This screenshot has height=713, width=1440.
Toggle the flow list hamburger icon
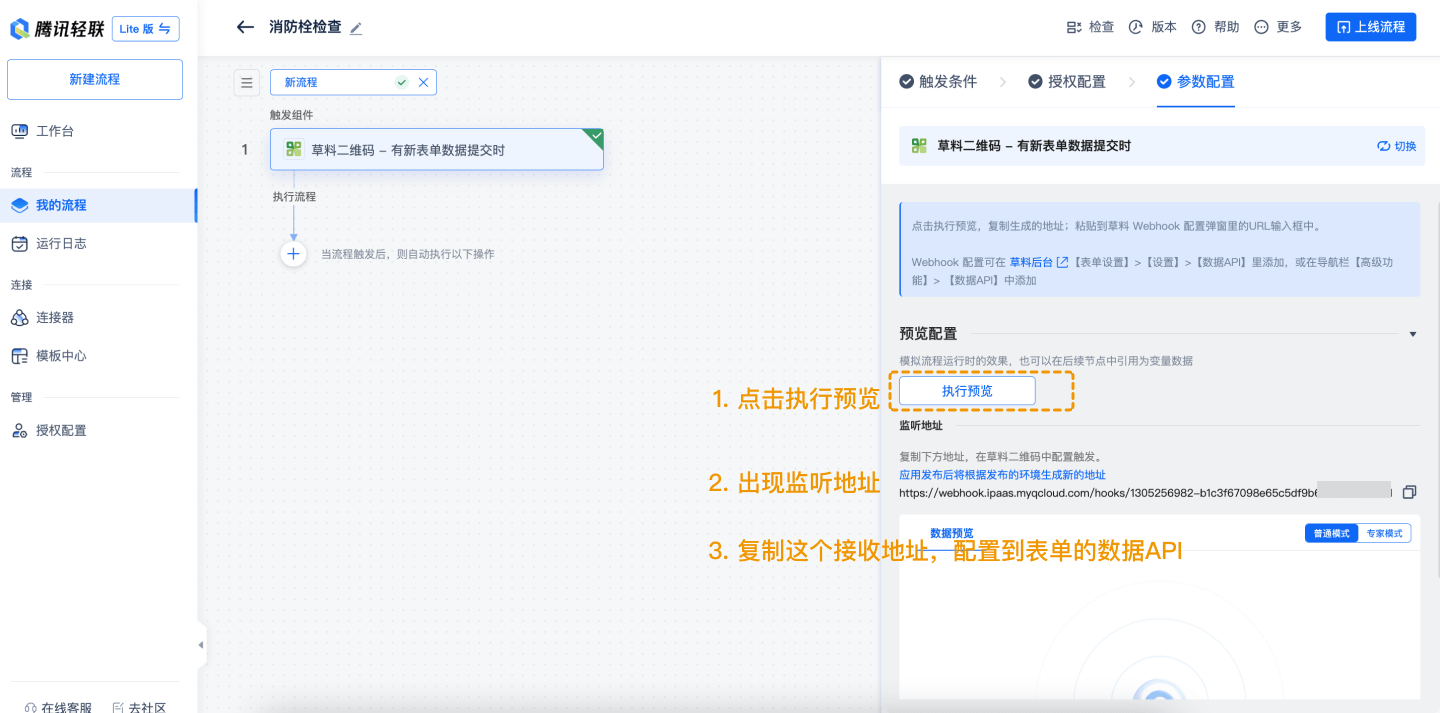[246, 83]
